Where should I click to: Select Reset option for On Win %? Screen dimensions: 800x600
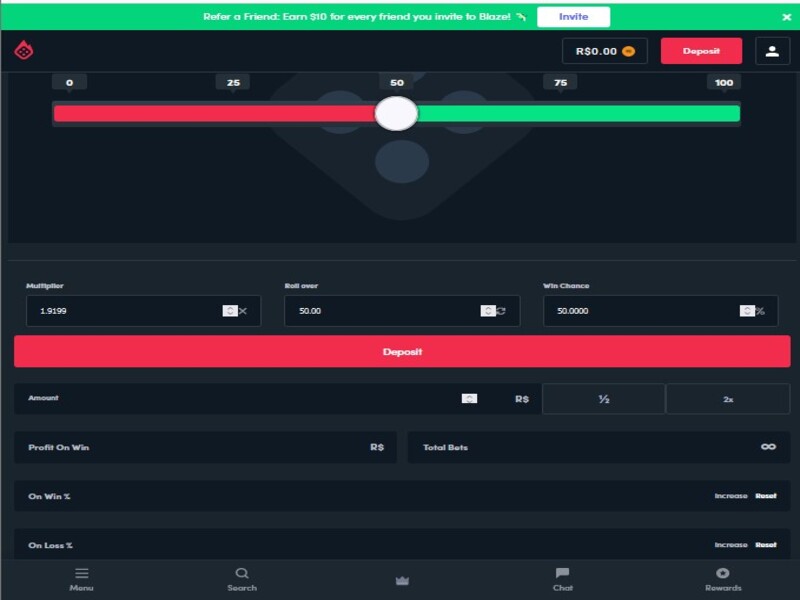pos(766,496)
